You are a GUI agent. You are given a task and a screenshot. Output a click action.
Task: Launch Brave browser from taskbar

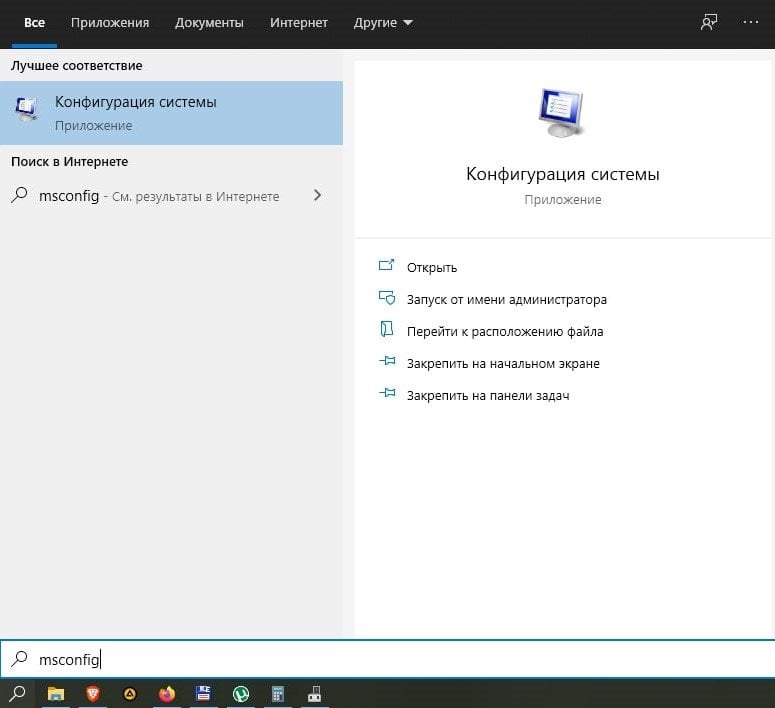[93, 694]
